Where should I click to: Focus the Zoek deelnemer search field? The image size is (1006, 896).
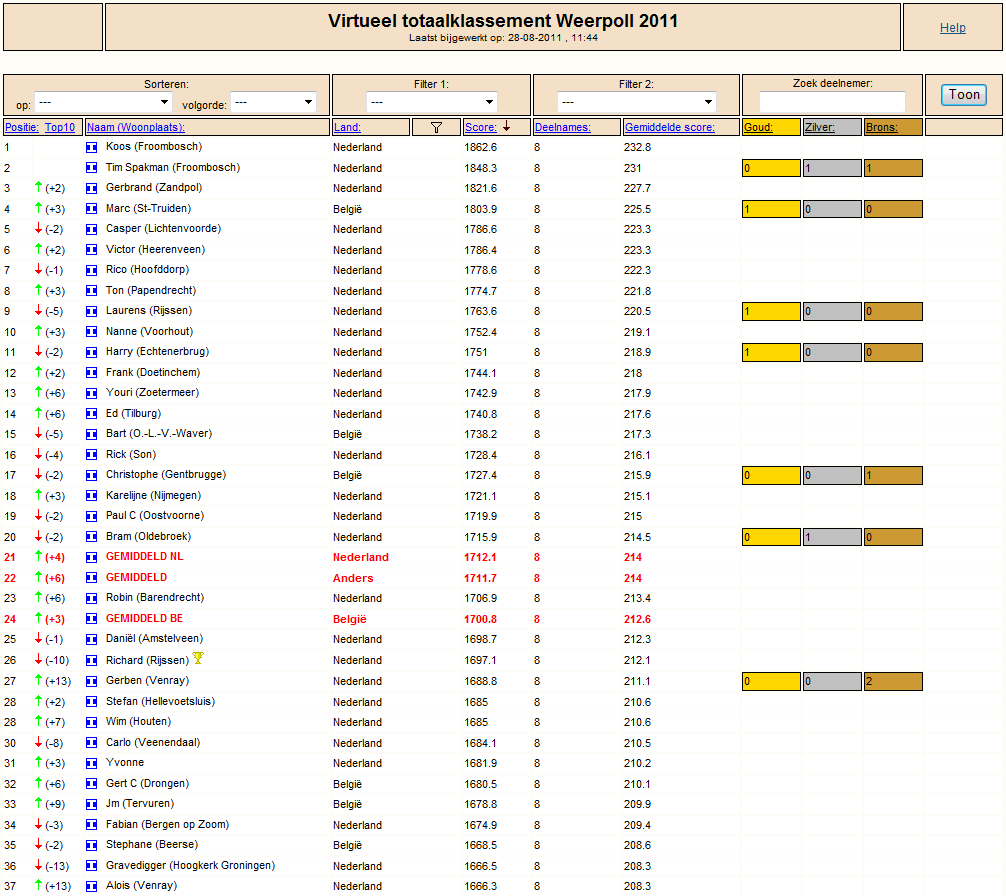pos(832,101)
